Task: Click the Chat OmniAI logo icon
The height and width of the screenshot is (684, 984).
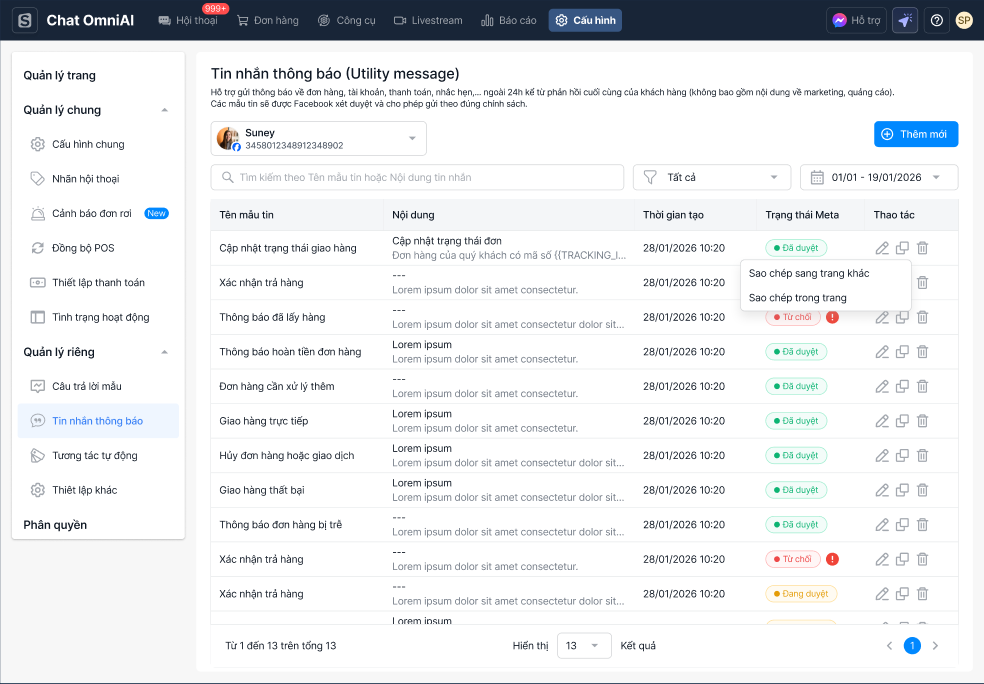Action: pos(25,20)
